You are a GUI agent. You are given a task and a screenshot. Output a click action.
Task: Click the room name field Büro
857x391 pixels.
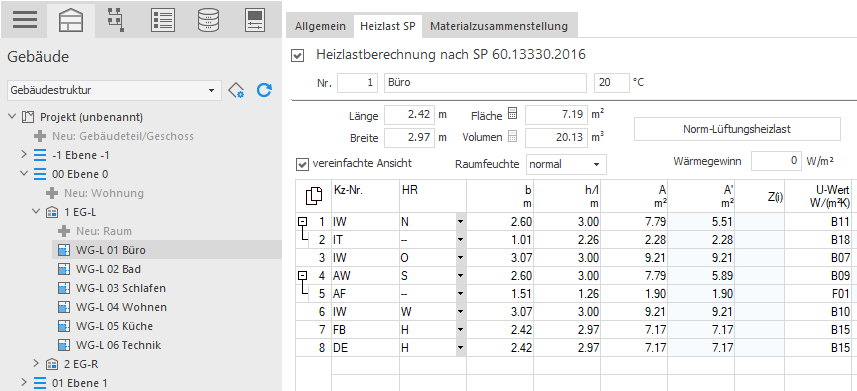[x=485, y=83]
